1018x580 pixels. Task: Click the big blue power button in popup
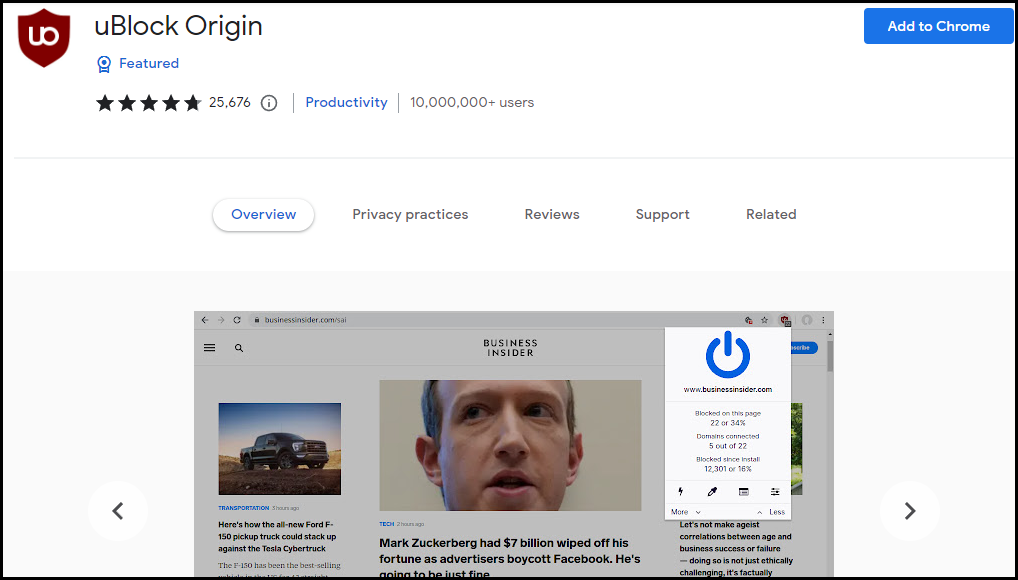(x=728, y=355)
